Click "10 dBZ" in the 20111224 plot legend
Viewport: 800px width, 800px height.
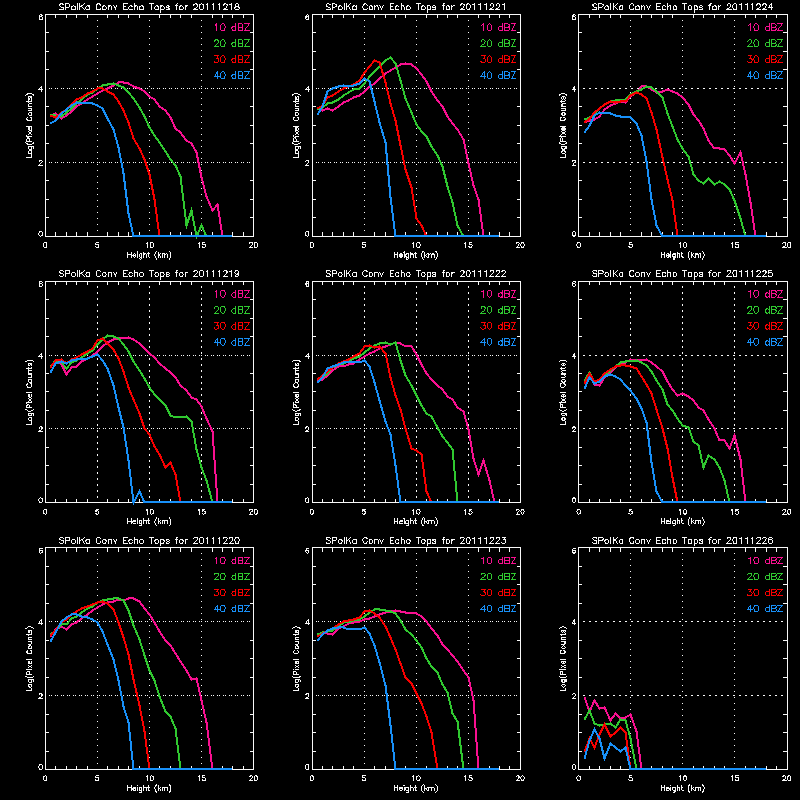pyautogui.click(x=765, y=28)
